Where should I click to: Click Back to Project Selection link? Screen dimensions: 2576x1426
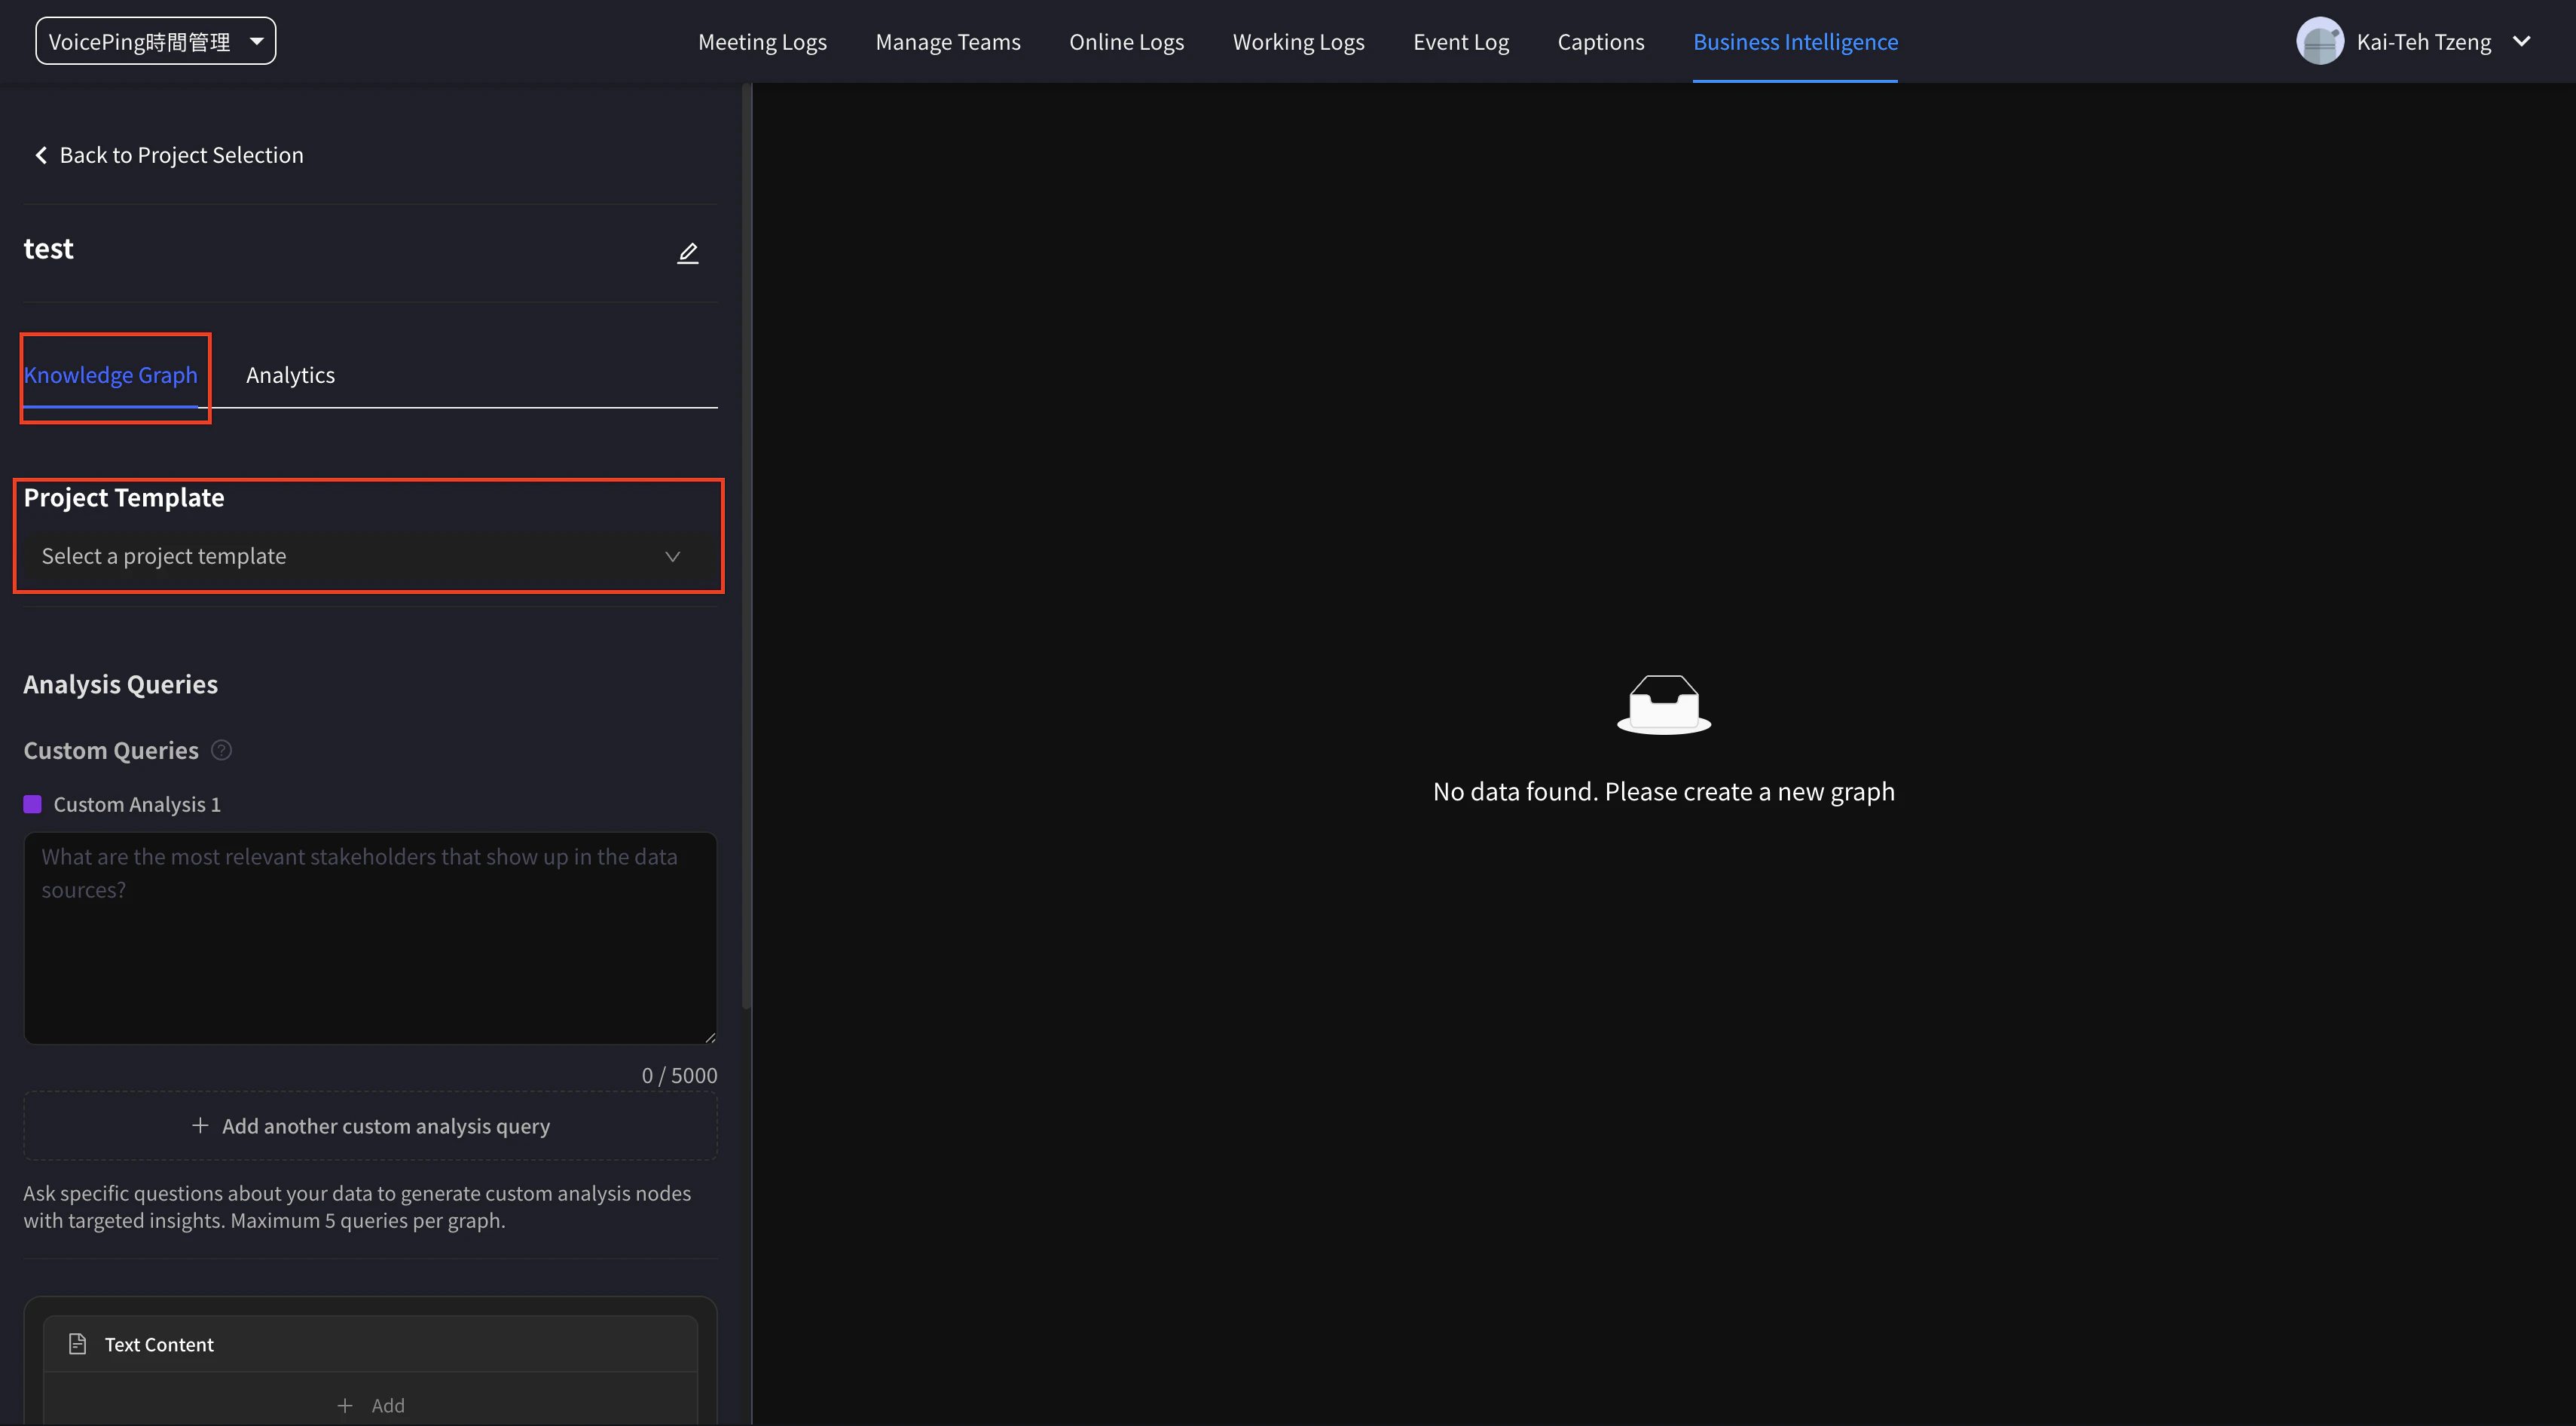click(181, 155)
